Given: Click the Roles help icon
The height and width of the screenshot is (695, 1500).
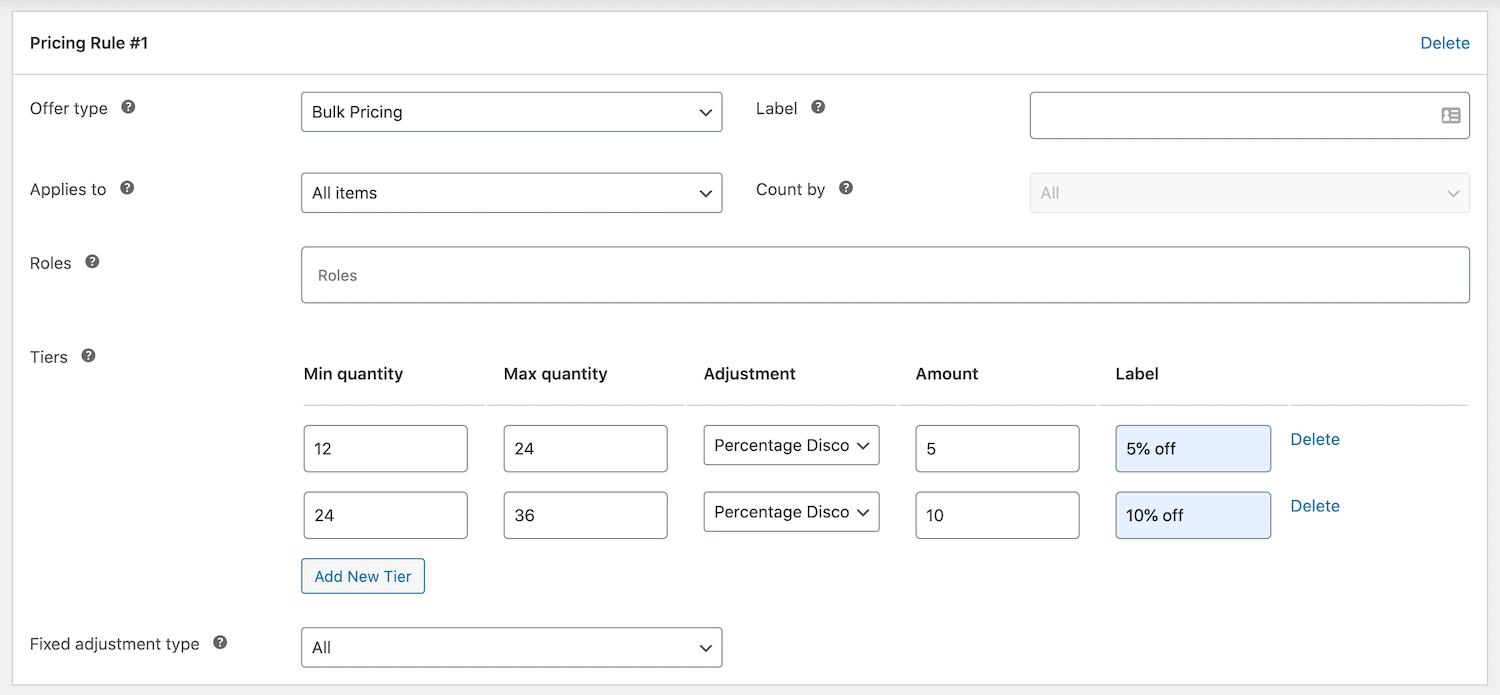Looking at the screenshot, I should click(x=91, y=261).
